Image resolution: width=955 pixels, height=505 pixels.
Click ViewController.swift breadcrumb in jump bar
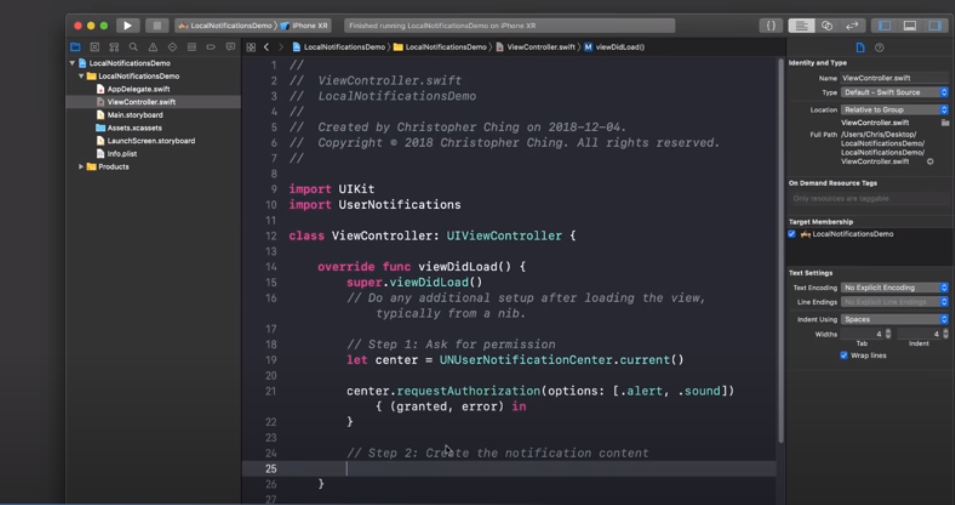click(535, 47)
